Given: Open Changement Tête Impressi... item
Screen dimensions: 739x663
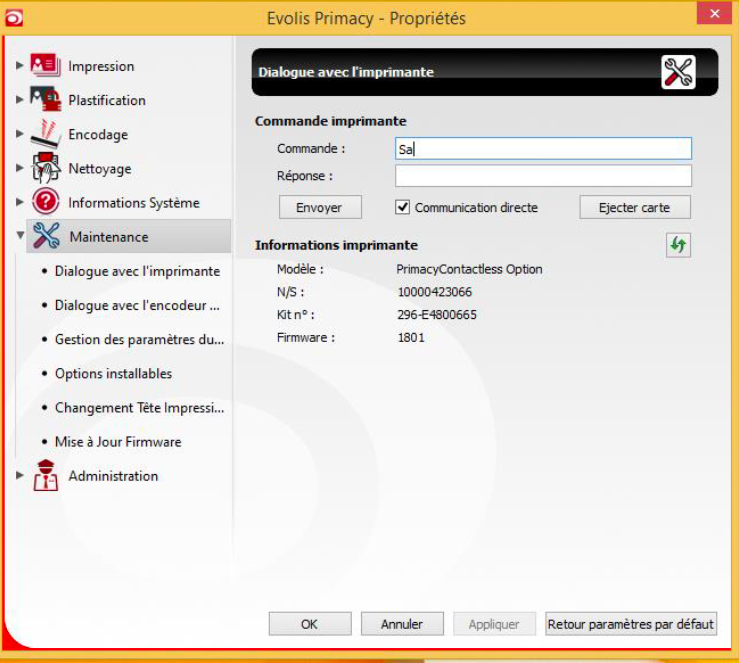Looking at the screenshot, I should (x=140, y=408).
